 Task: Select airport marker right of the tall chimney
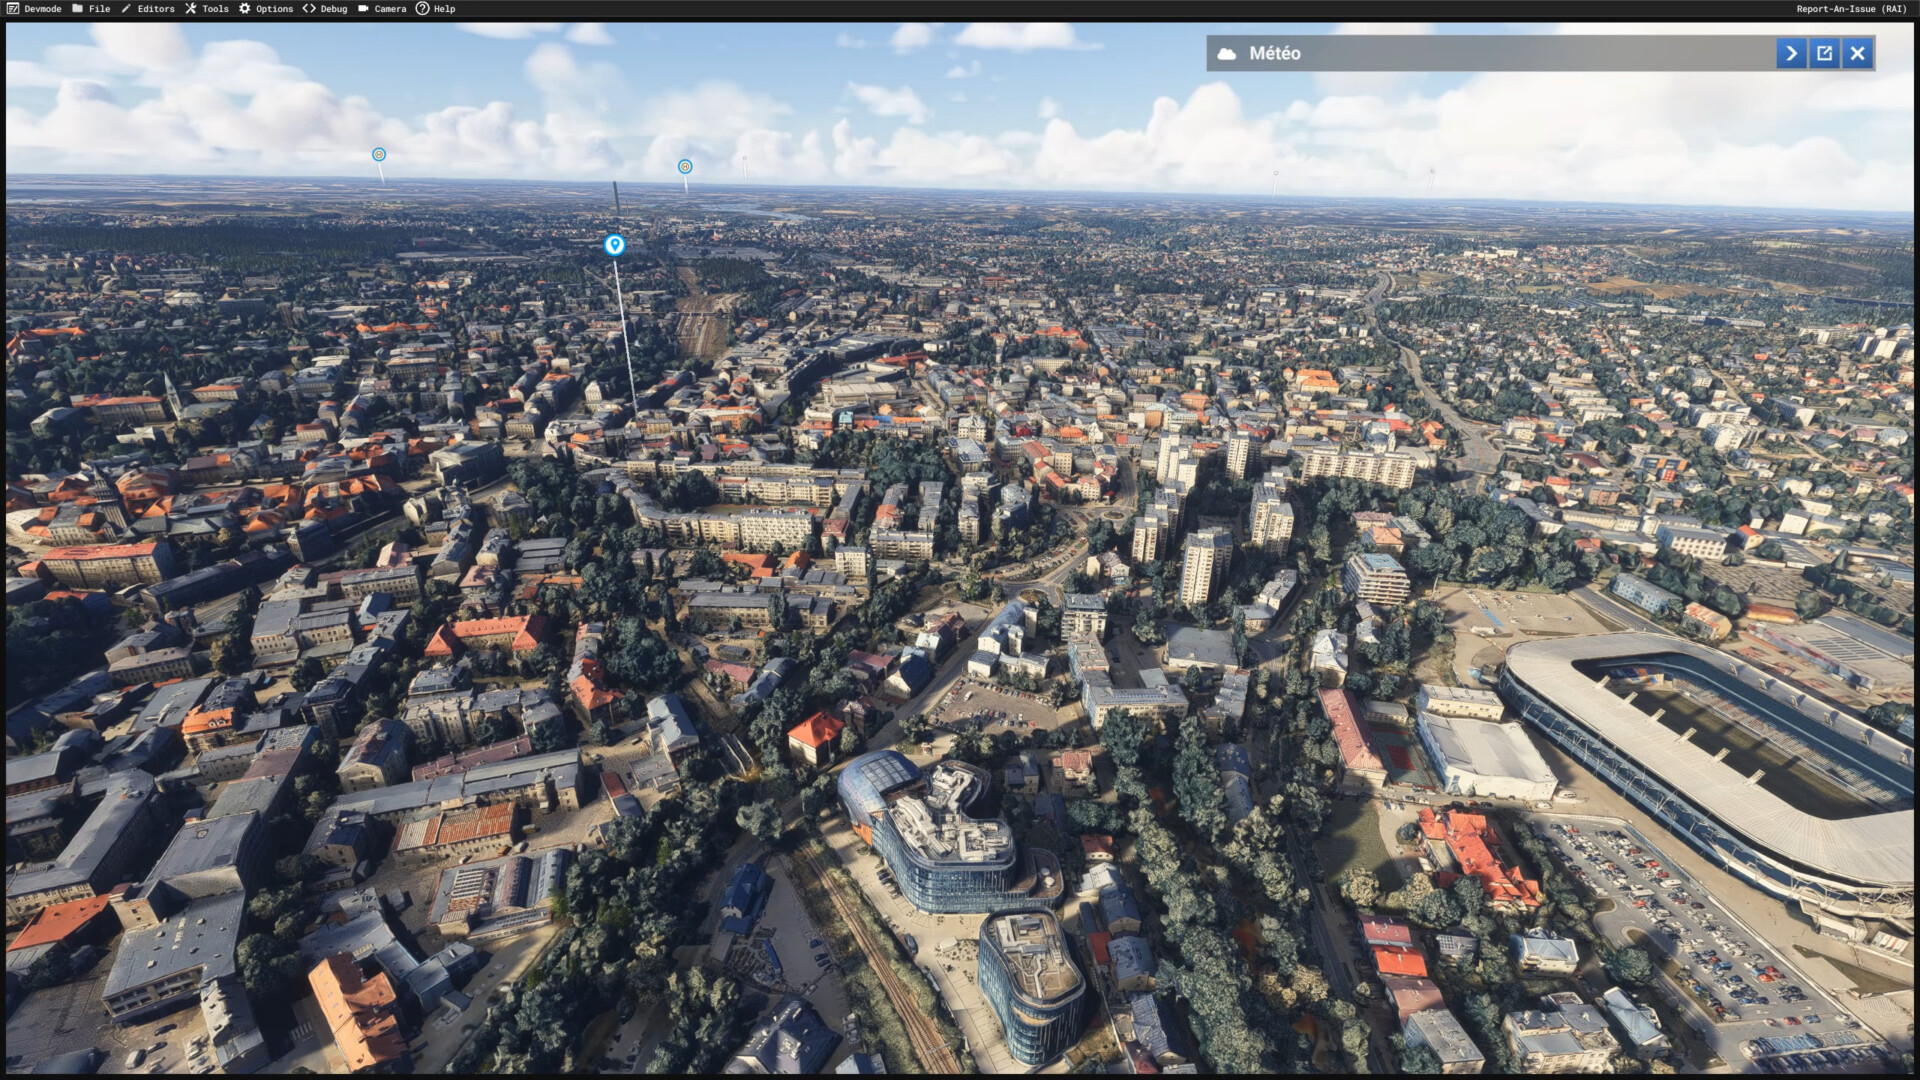685,166
